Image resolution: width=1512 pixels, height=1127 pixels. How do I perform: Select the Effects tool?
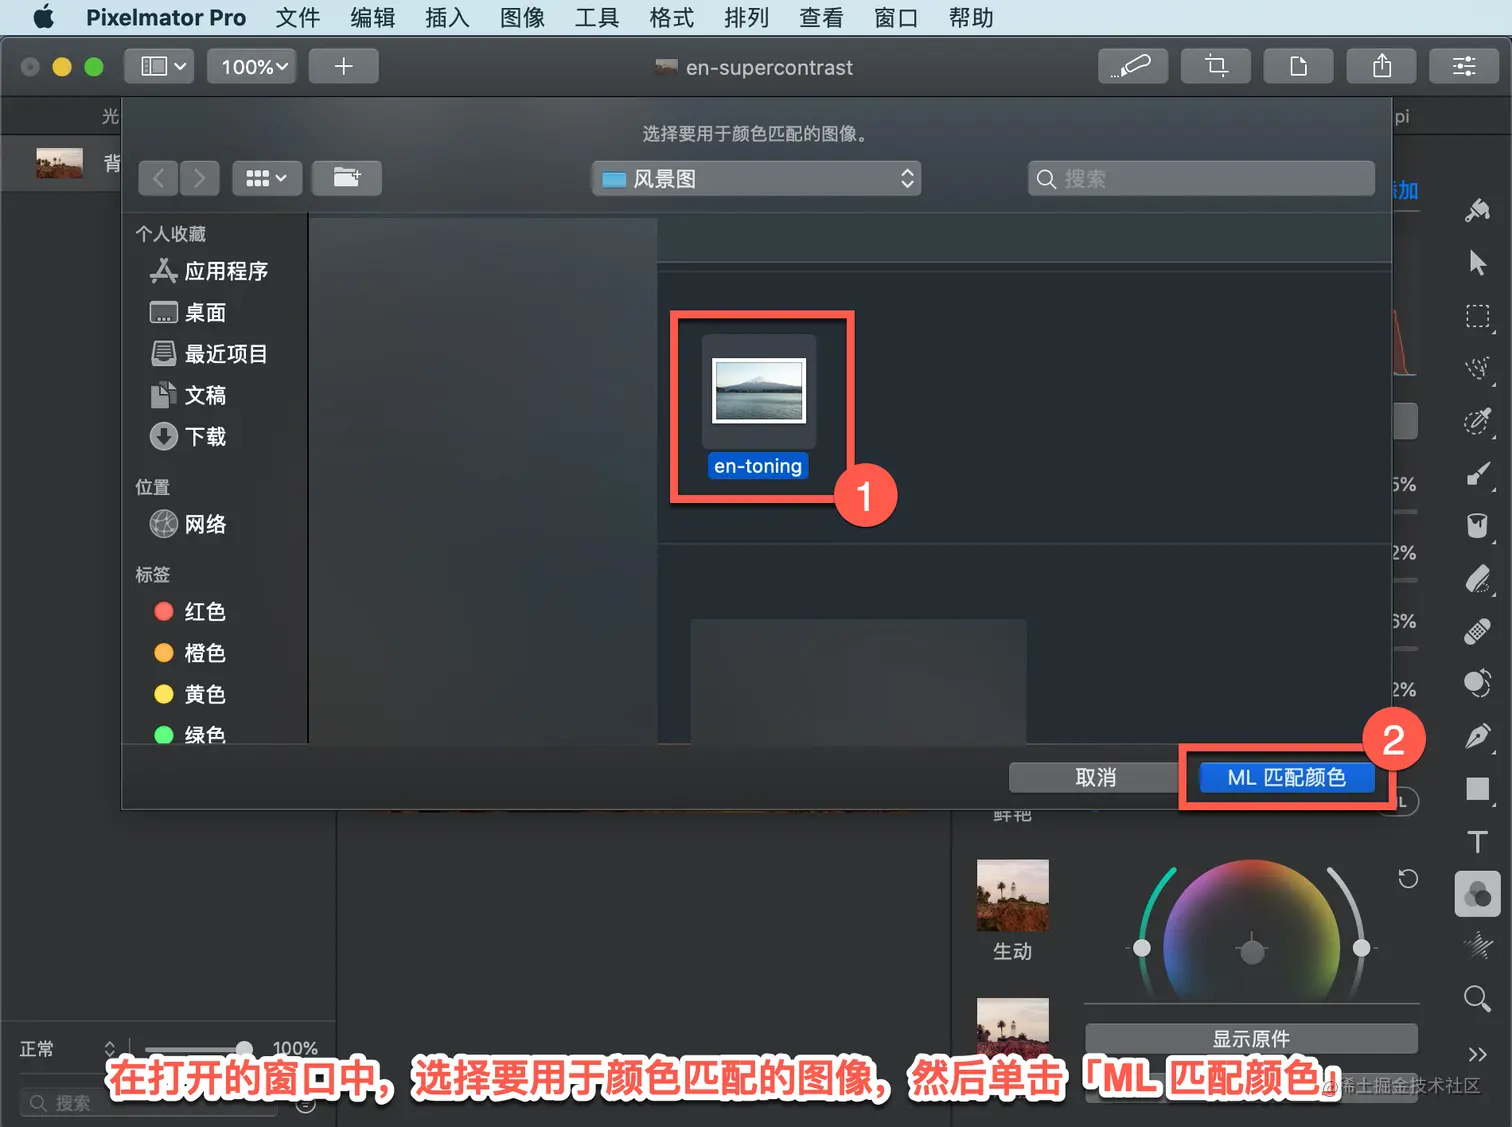pos(1477,945)
